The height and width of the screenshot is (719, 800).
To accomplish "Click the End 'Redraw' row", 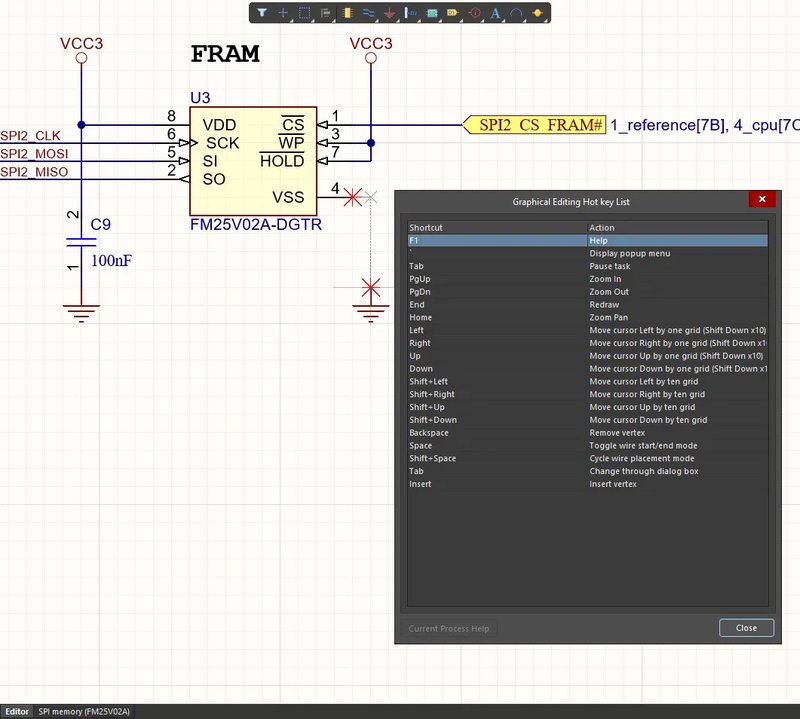I will 588,304.
